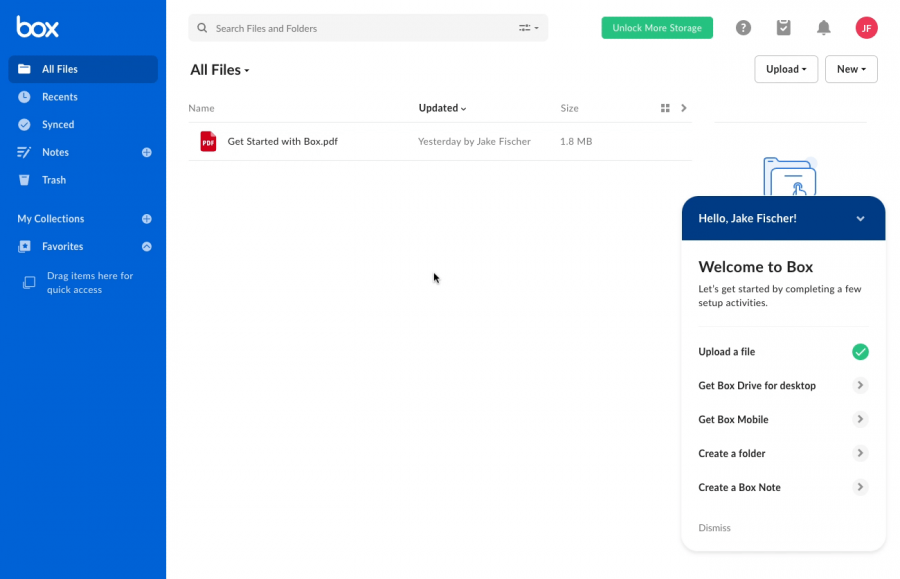Expand the Create a folder setup step
The width and height of the screenshot is (900, 579).
(x=859, y=453)
